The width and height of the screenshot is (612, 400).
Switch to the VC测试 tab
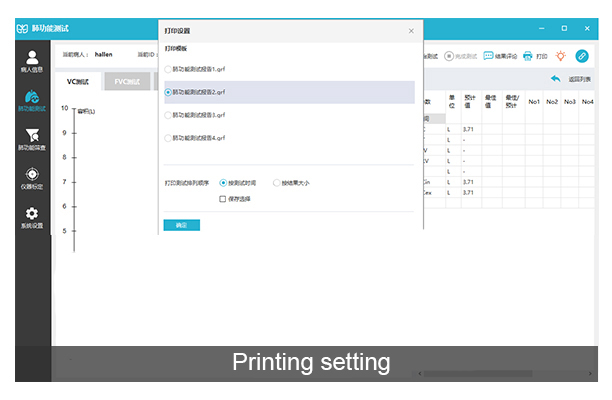pos(78,82)
